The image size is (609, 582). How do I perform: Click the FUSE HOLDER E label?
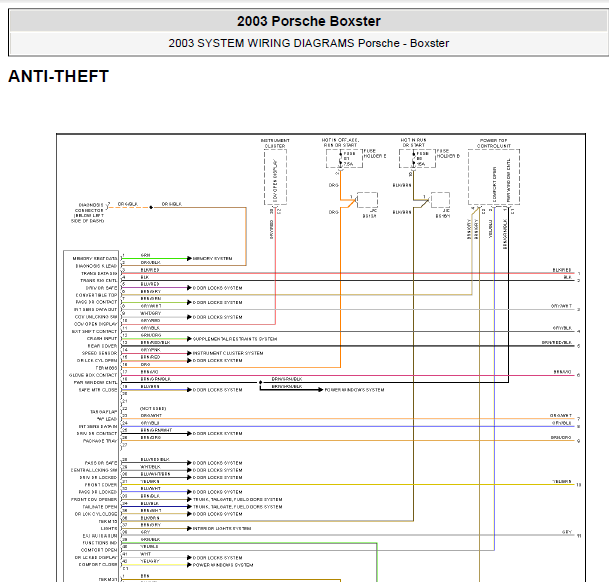[x=374, y=153]
